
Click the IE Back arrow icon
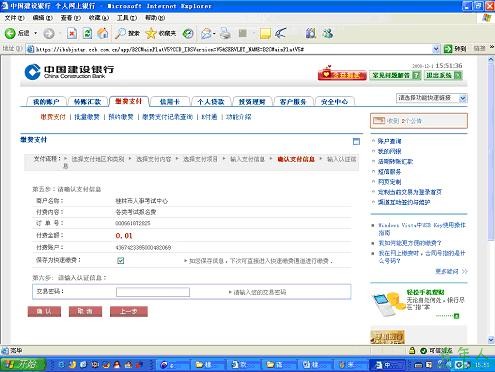pyautogui.click(x=10, y=33)
